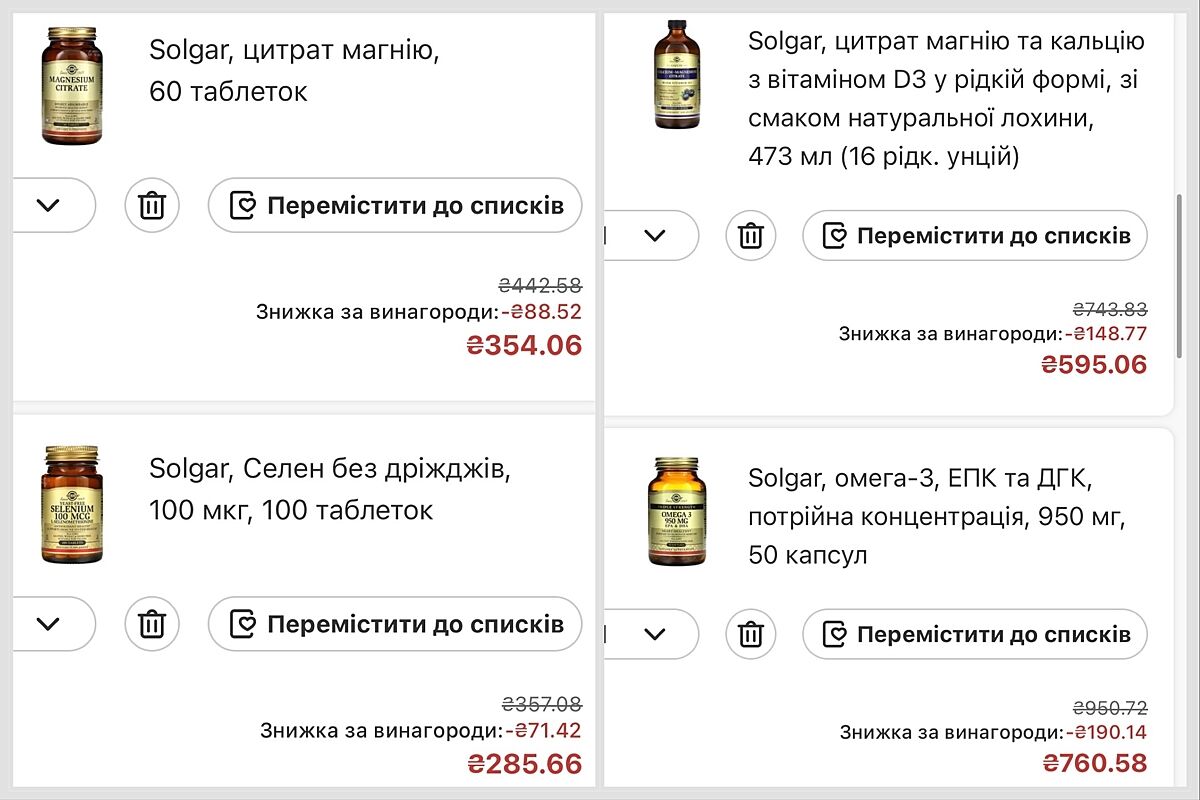The width and height of the screenshot is (1200, 800).
Task: Delete Solgar magnesium citrate 60 tablets item
Action: (152, 206)
